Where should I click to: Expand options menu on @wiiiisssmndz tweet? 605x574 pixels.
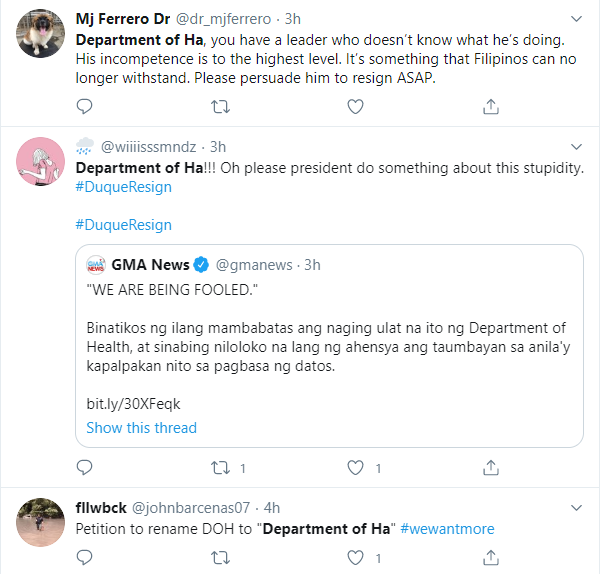coord(575,146)
